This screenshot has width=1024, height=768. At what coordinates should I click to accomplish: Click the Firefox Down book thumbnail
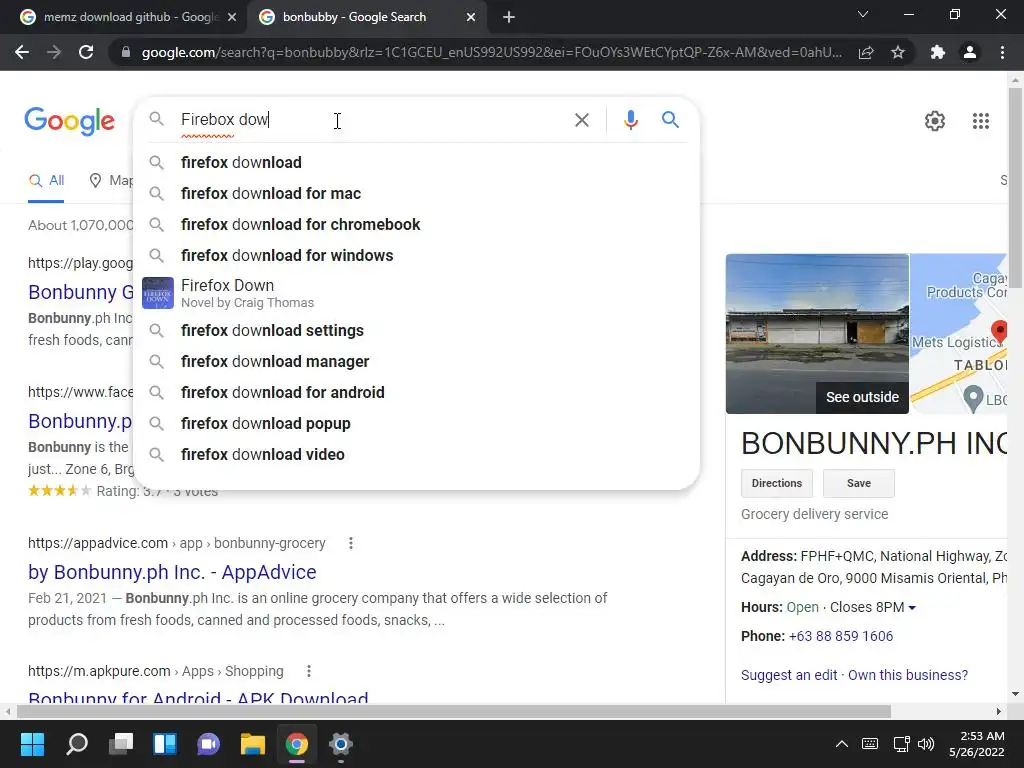pos(158,293)
